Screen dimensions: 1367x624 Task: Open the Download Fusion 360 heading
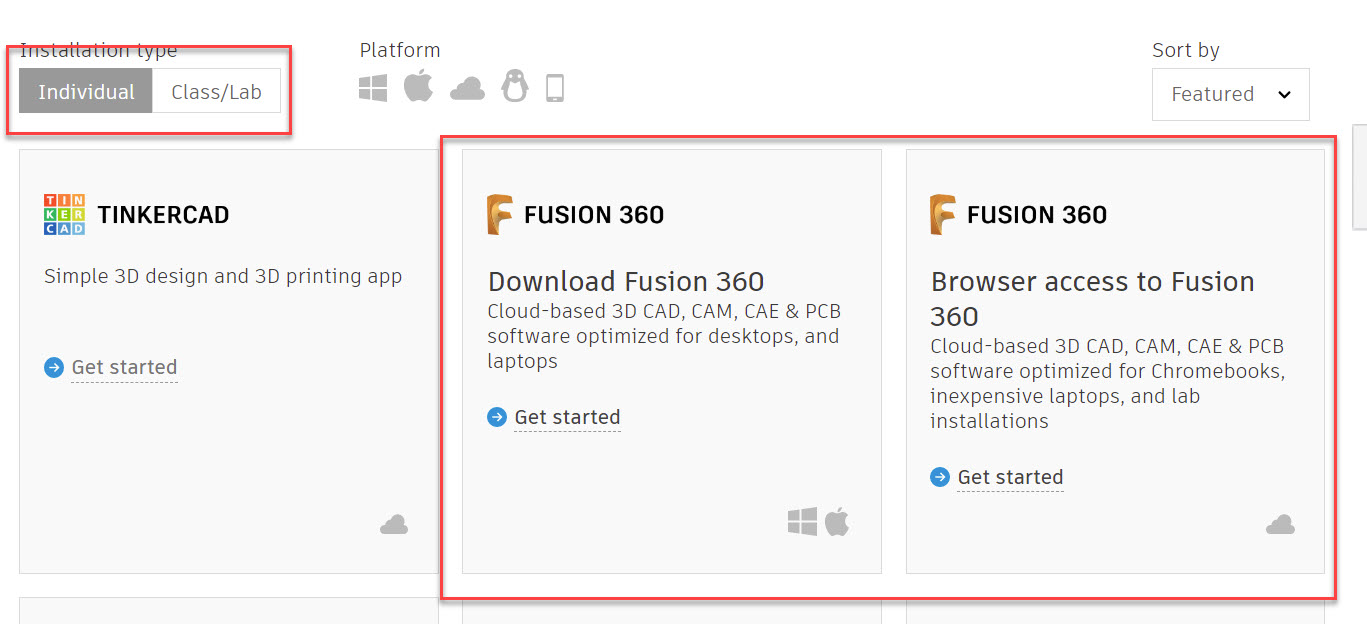coord(626,281)
